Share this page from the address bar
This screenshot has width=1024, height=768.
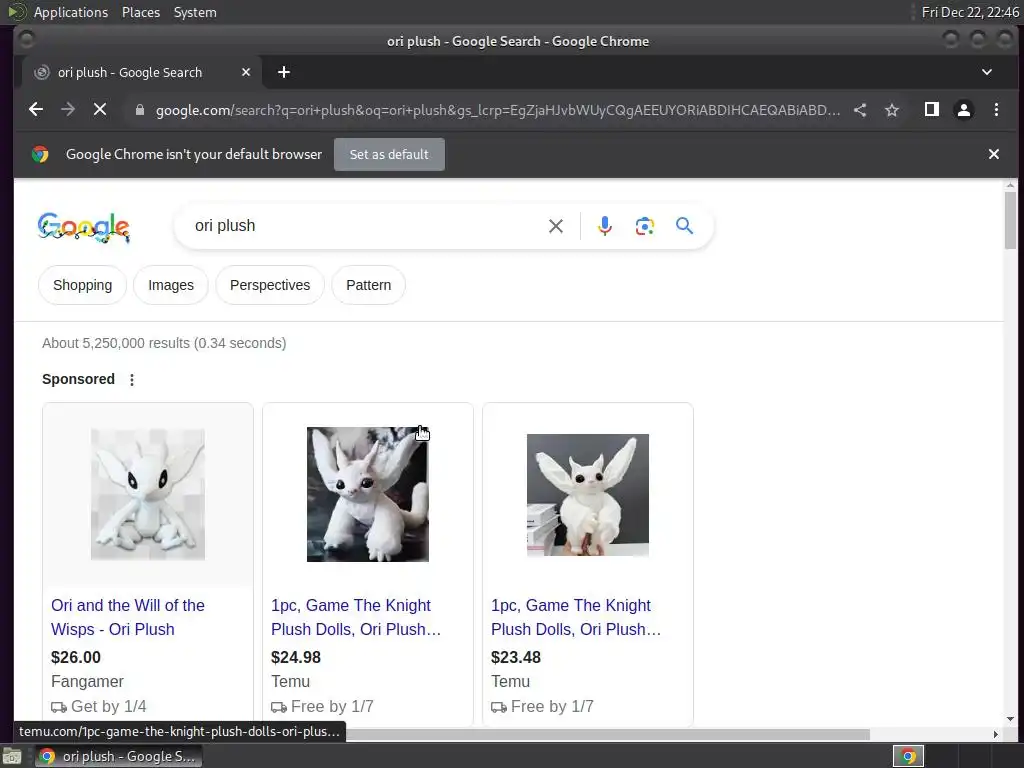coord(860,110)
